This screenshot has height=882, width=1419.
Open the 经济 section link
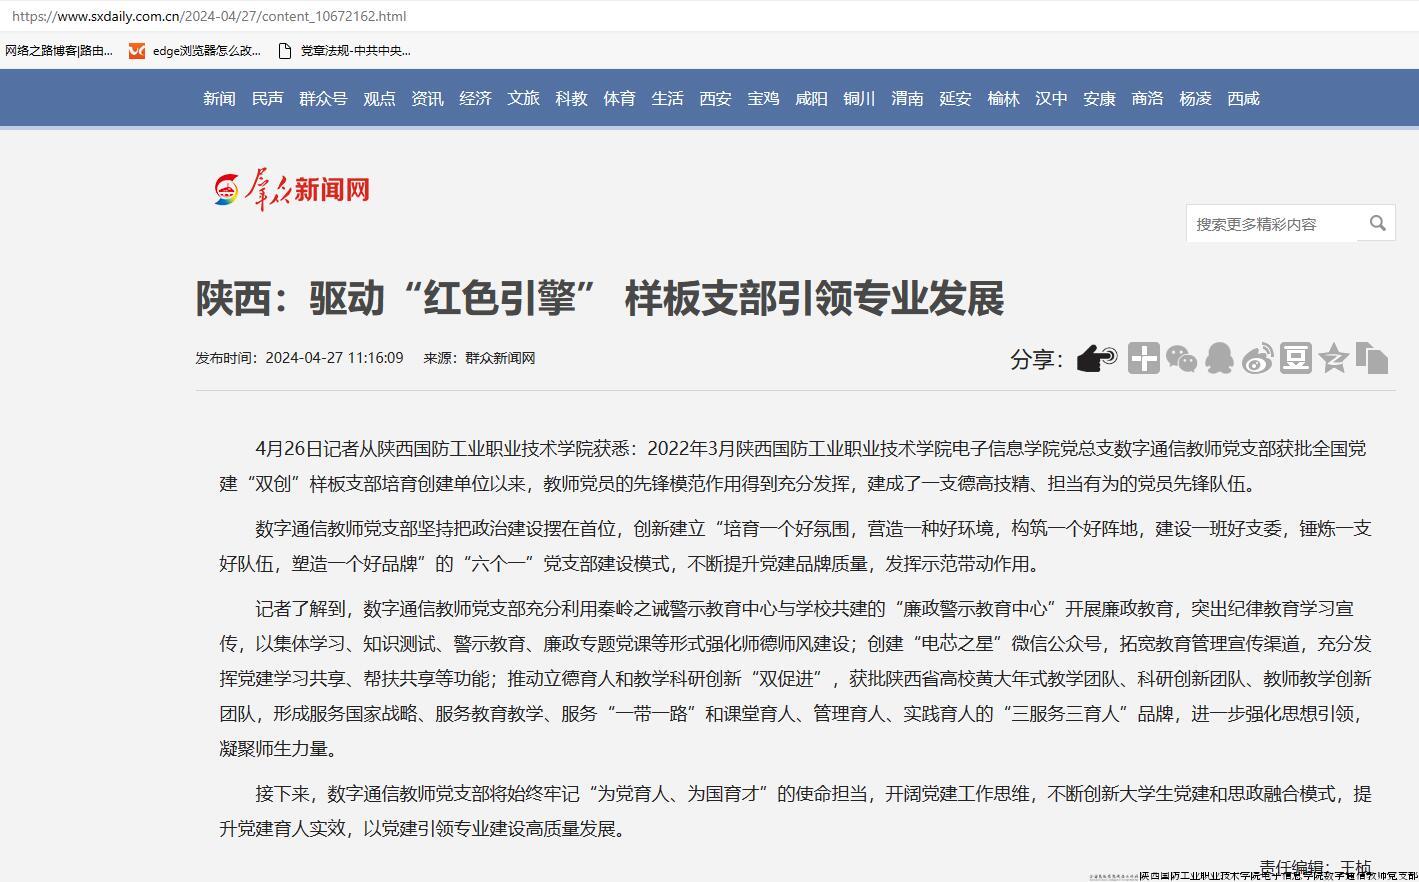point(475,98)
